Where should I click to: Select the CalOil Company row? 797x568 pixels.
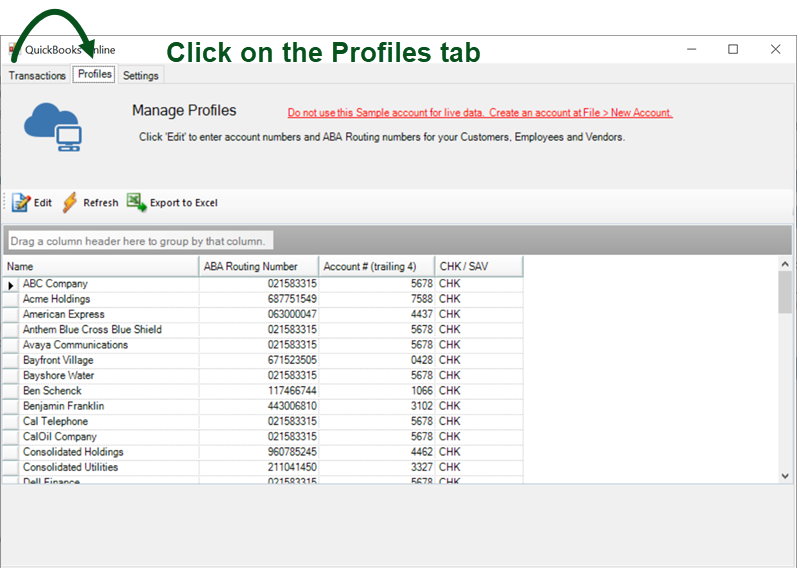click(x=263, y=436)
